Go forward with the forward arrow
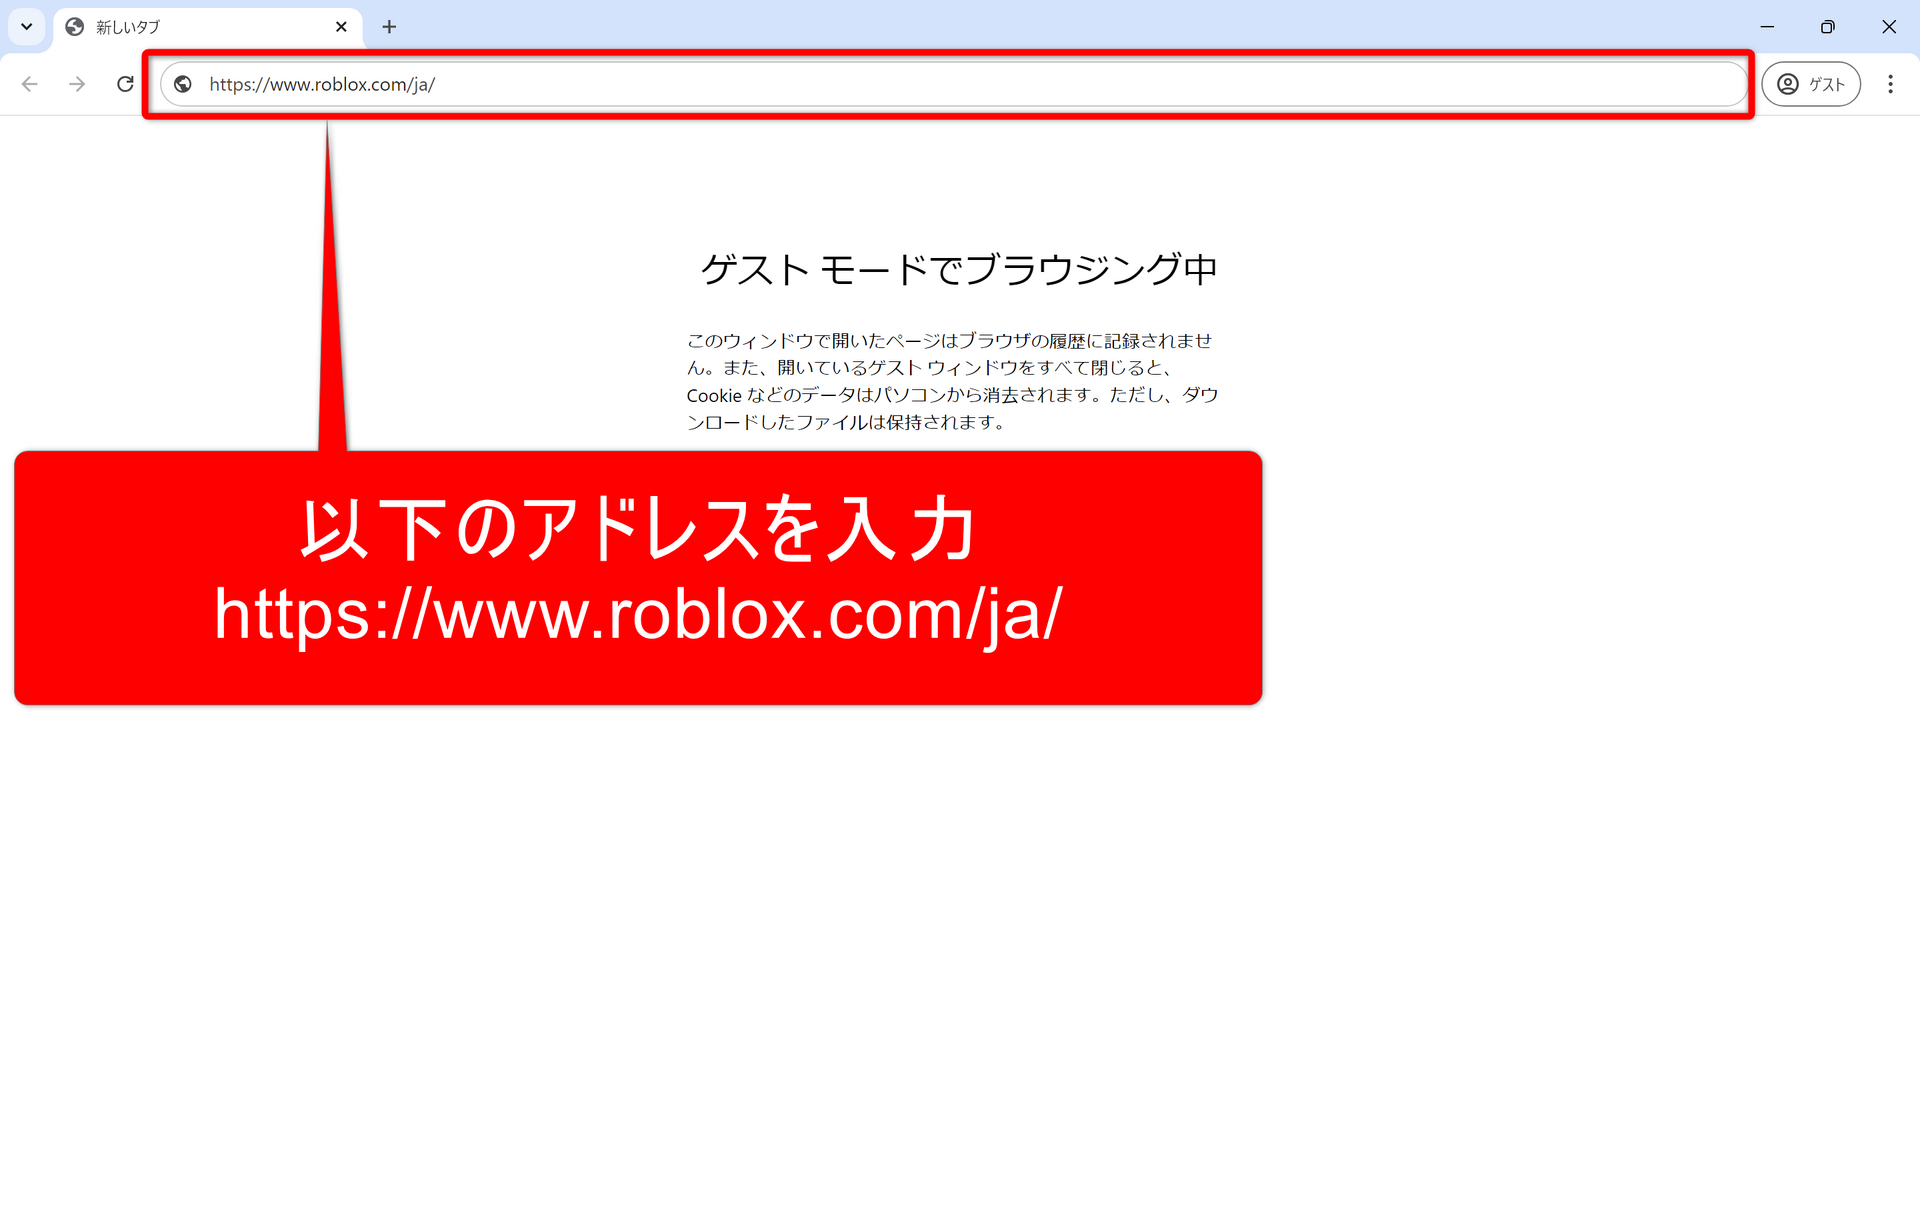 coord(77,84)
